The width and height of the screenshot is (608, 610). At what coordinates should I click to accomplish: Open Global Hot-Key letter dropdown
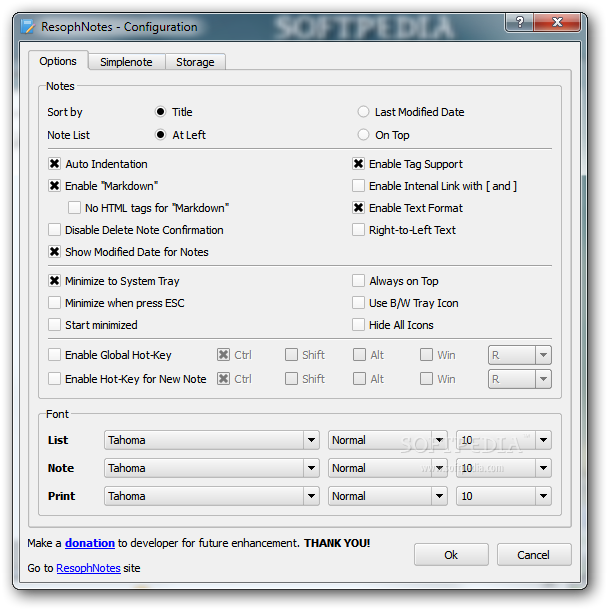pyautogui.click(x=520, y=355)
